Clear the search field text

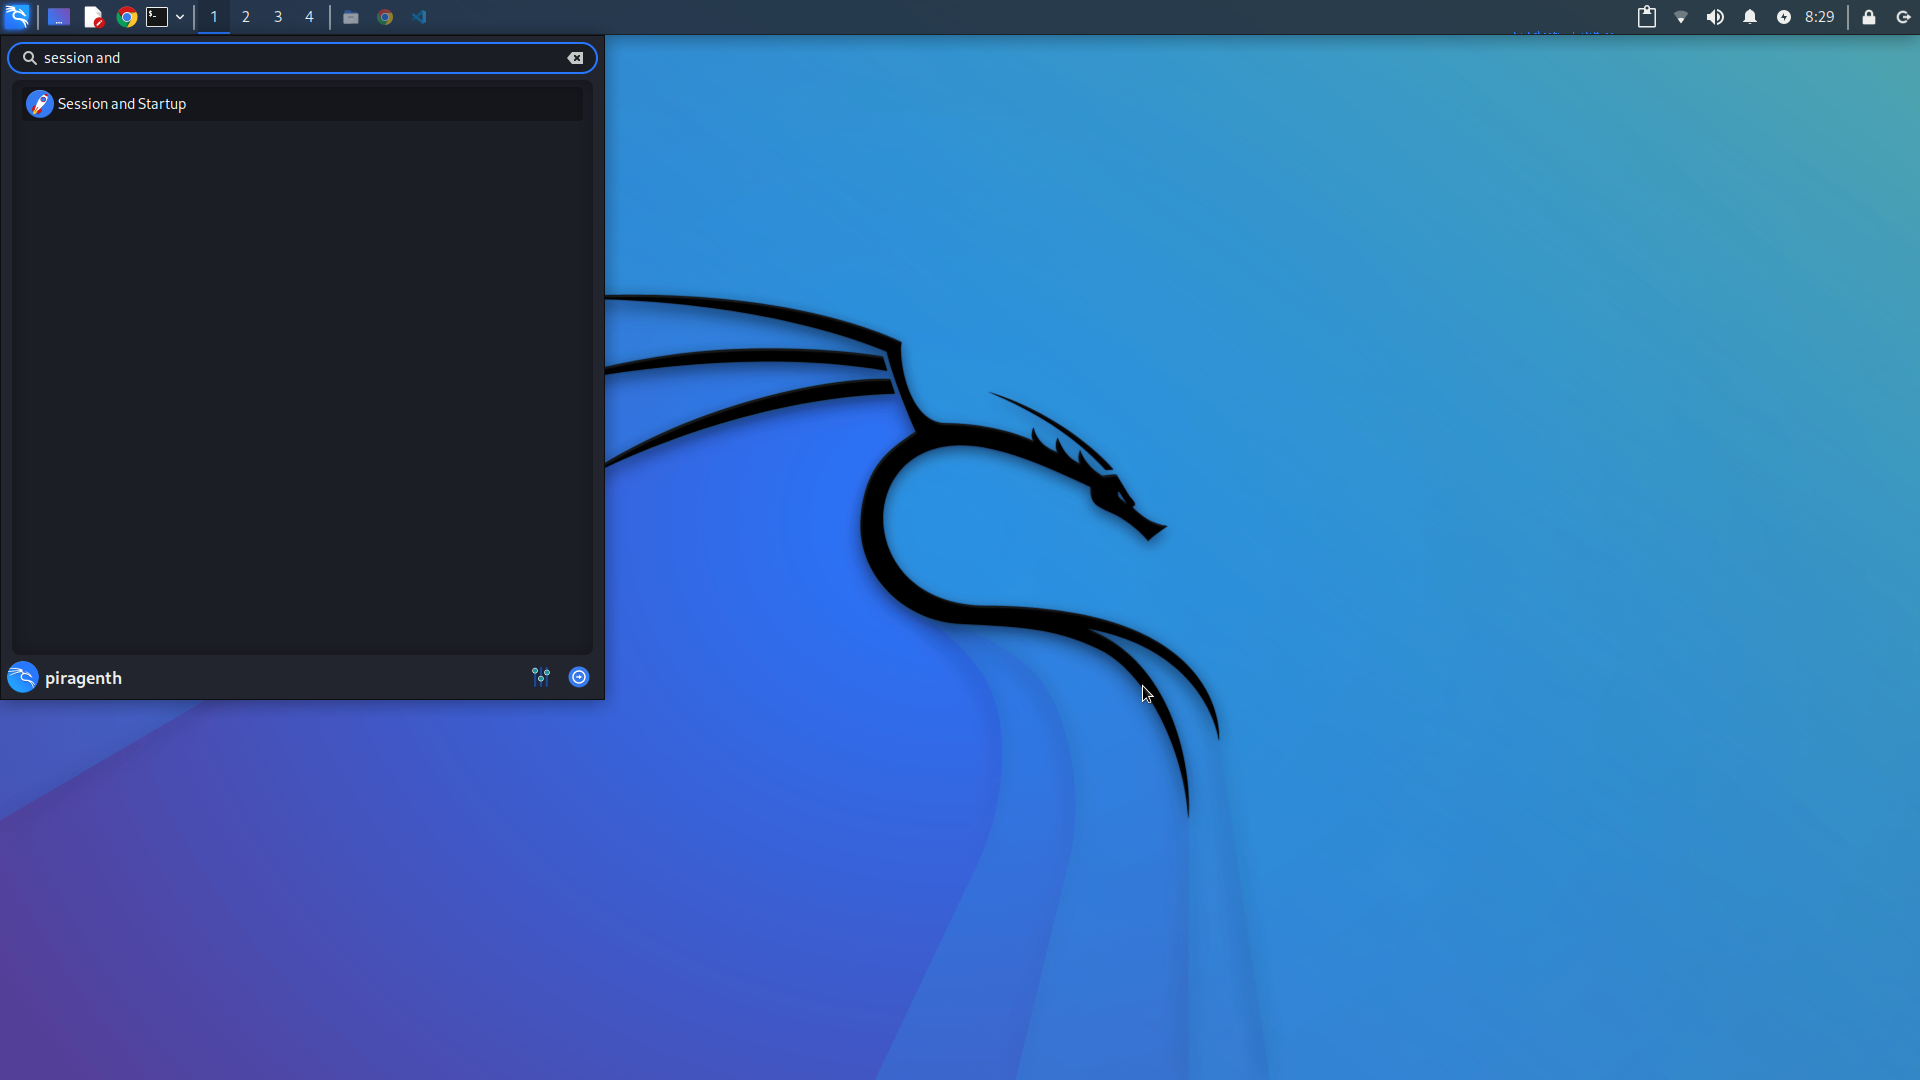click(x=575, y=58)
